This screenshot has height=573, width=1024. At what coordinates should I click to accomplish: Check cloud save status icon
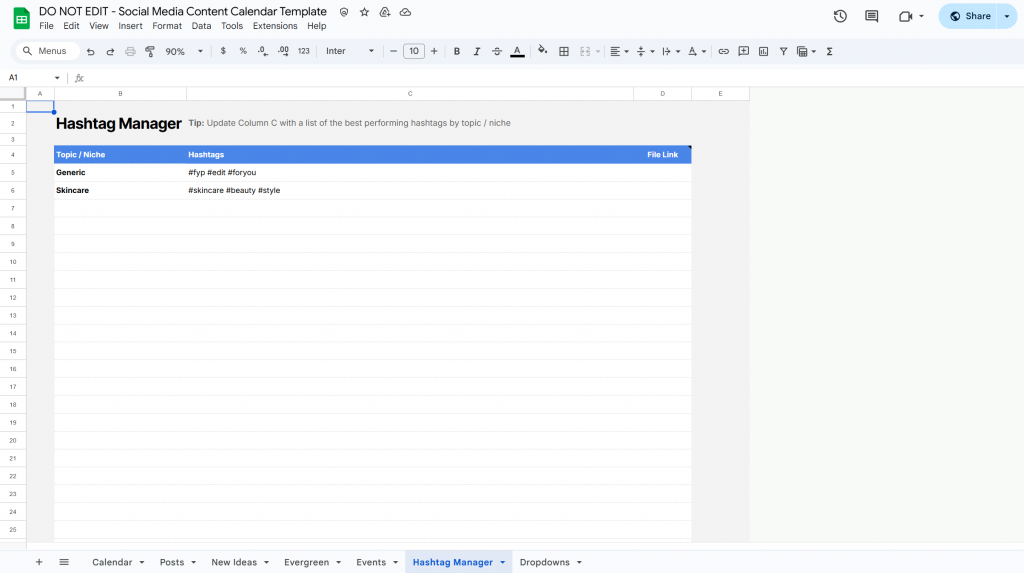point(406,12)
